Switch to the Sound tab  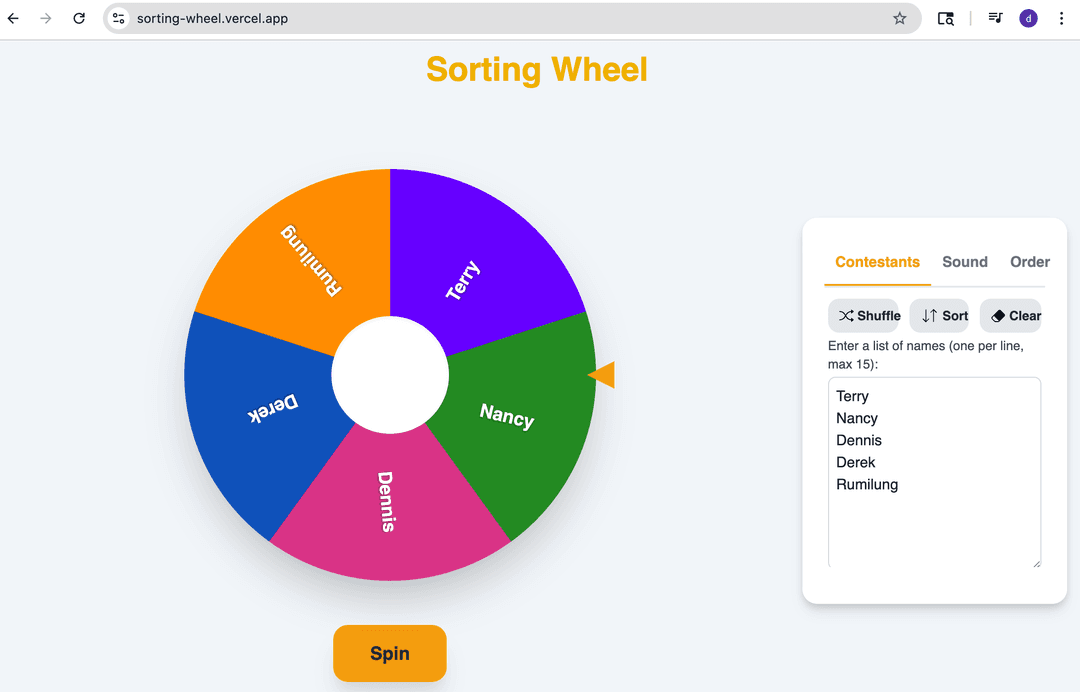click(964, 262)
